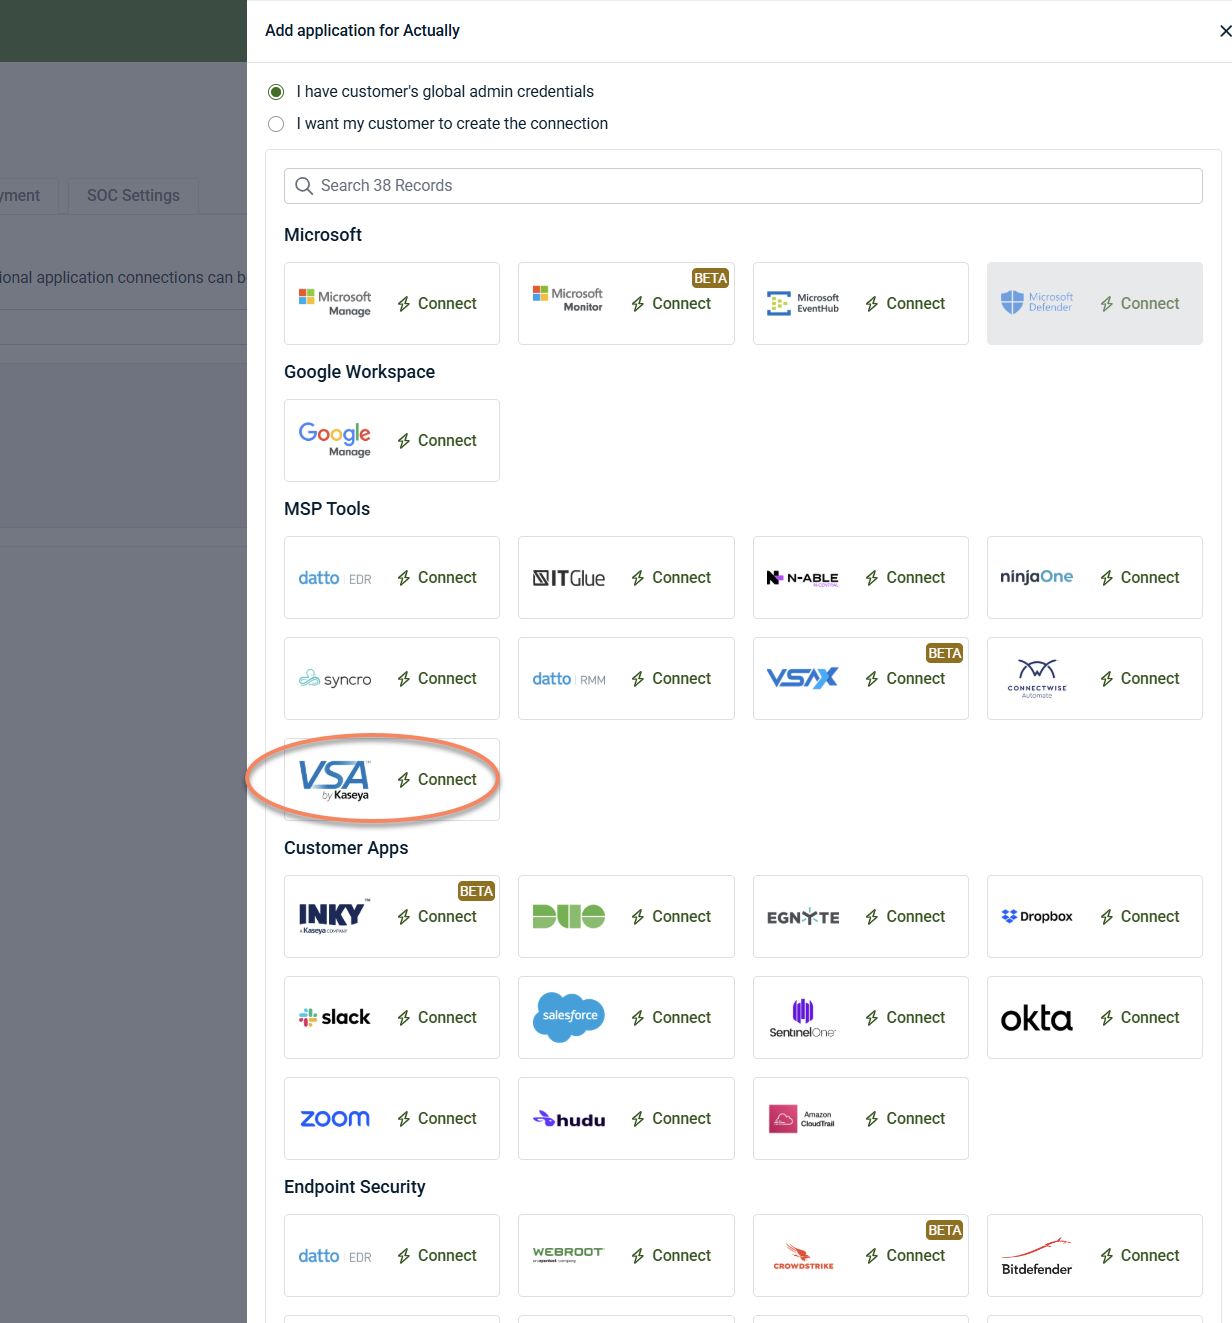Connect the CrowdStrike beta integration

pos(905,1256)
